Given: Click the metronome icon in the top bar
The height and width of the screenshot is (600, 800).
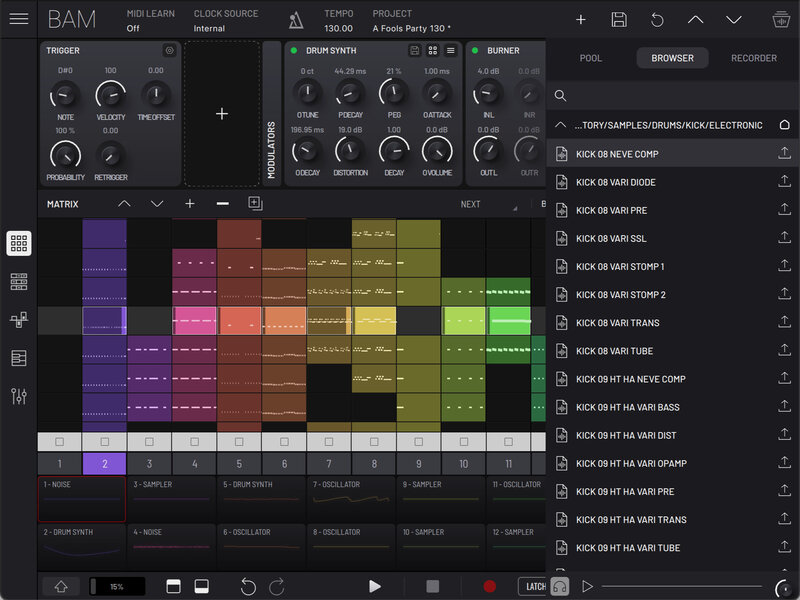Looking at the screenshot, I should tap(294, 19).
